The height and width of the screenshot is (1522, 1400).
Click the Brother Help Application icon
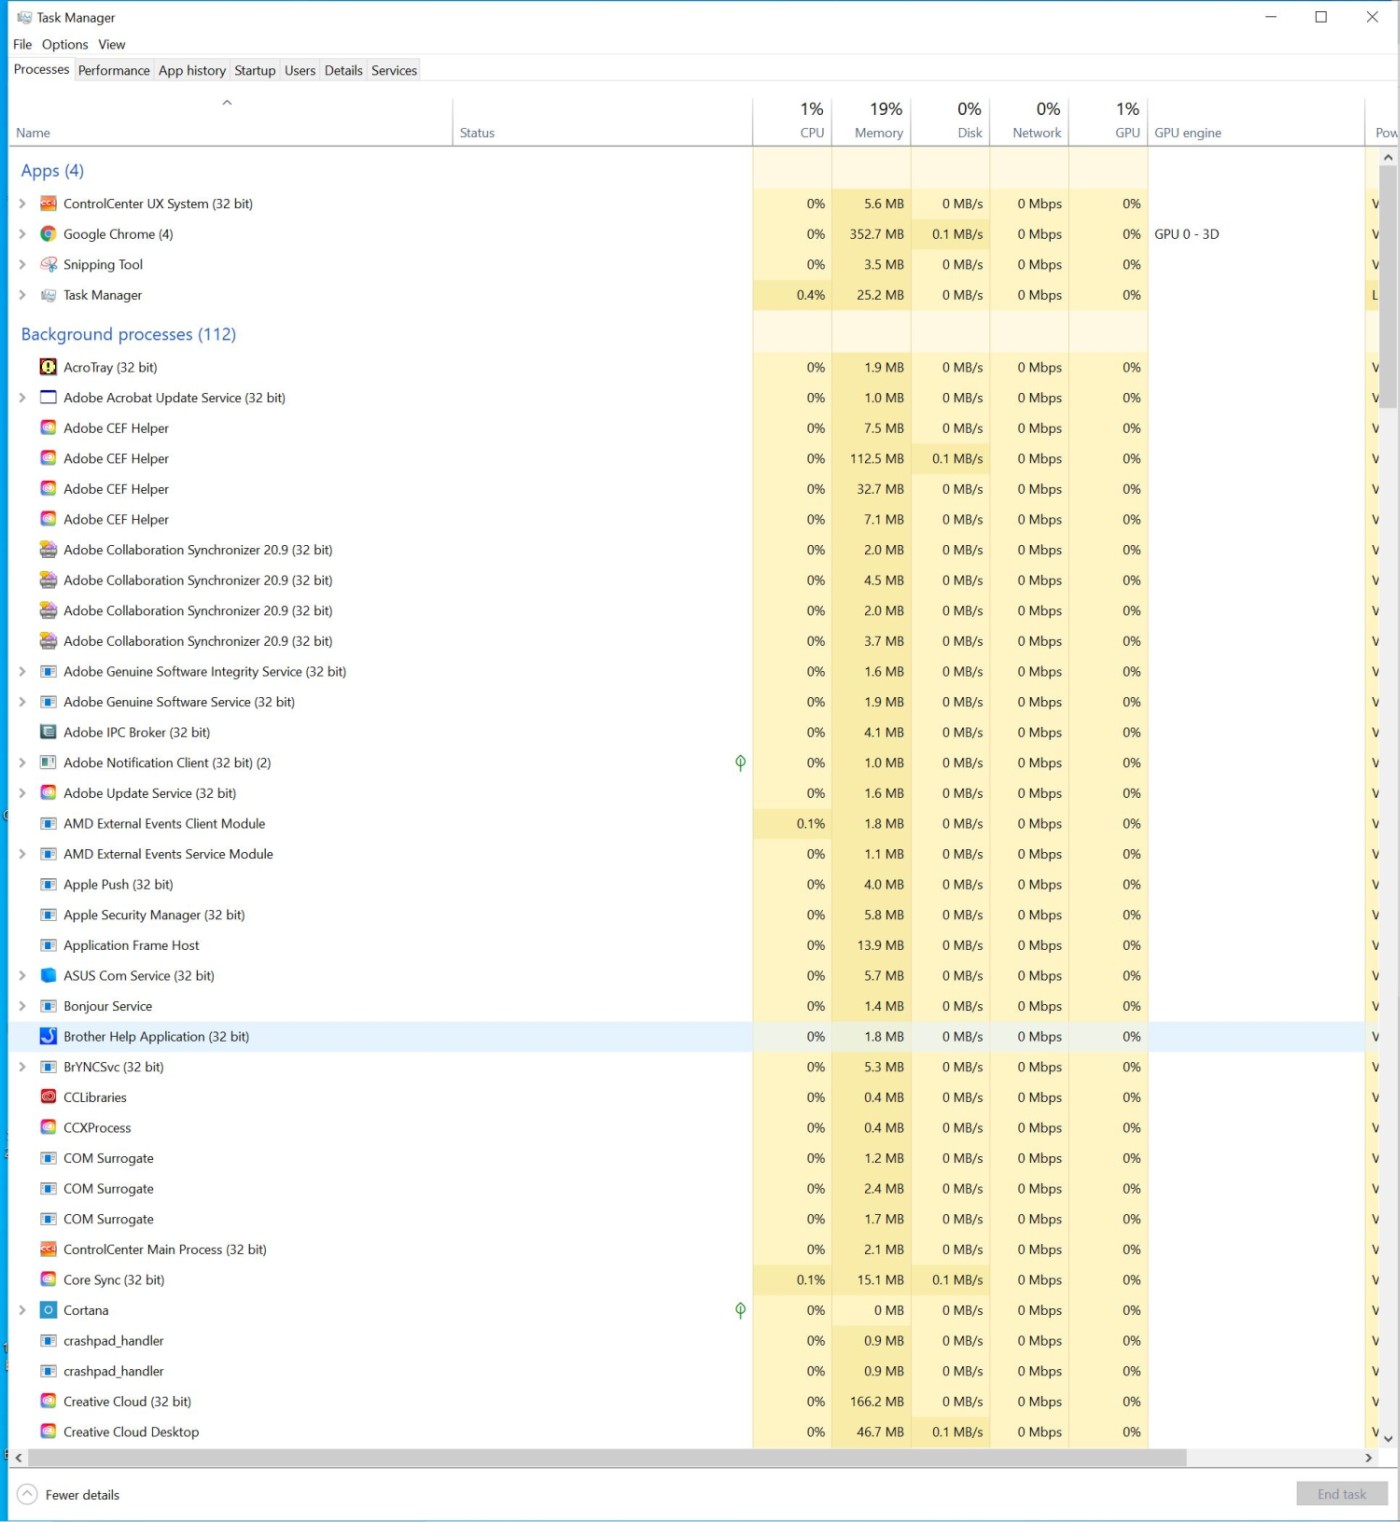(47, 1036)
